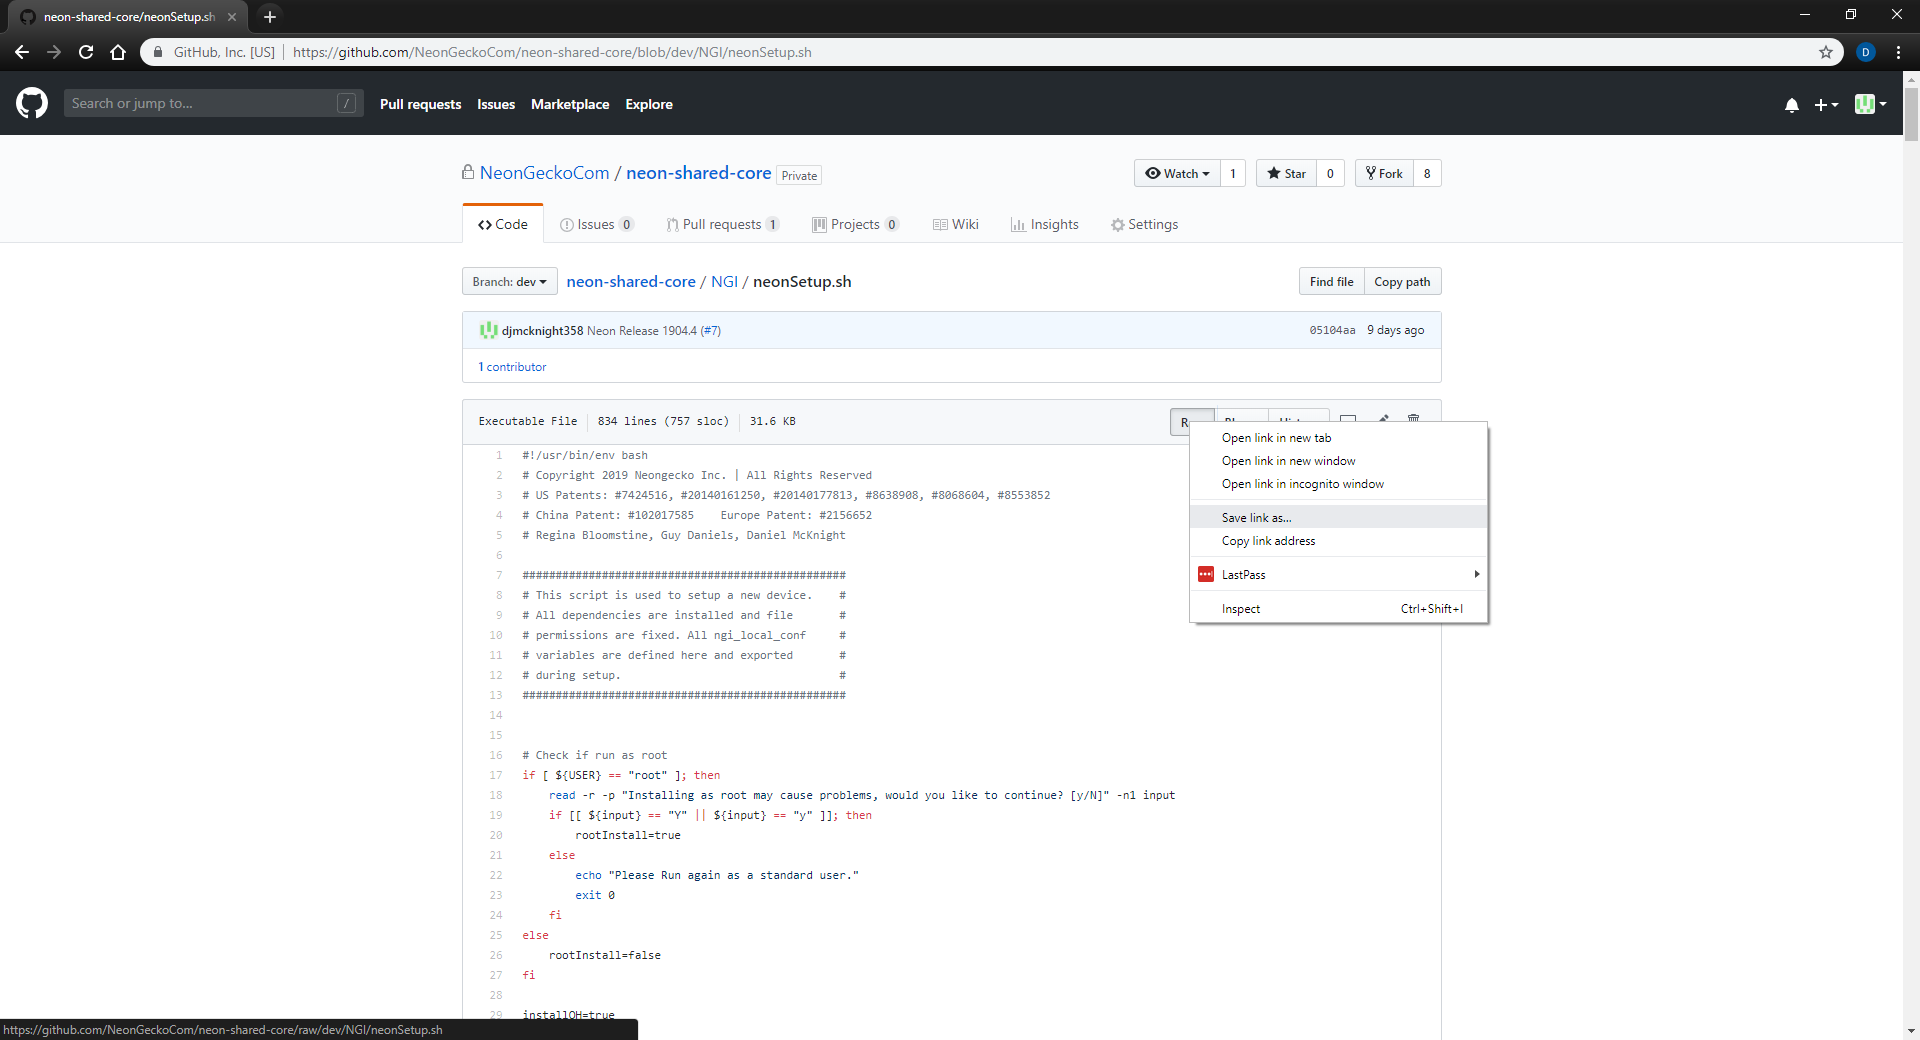The width and height of the screenshot is (1920, 1040).
Task: Click the browser address bar URL
Action: (x=552, y=52)
